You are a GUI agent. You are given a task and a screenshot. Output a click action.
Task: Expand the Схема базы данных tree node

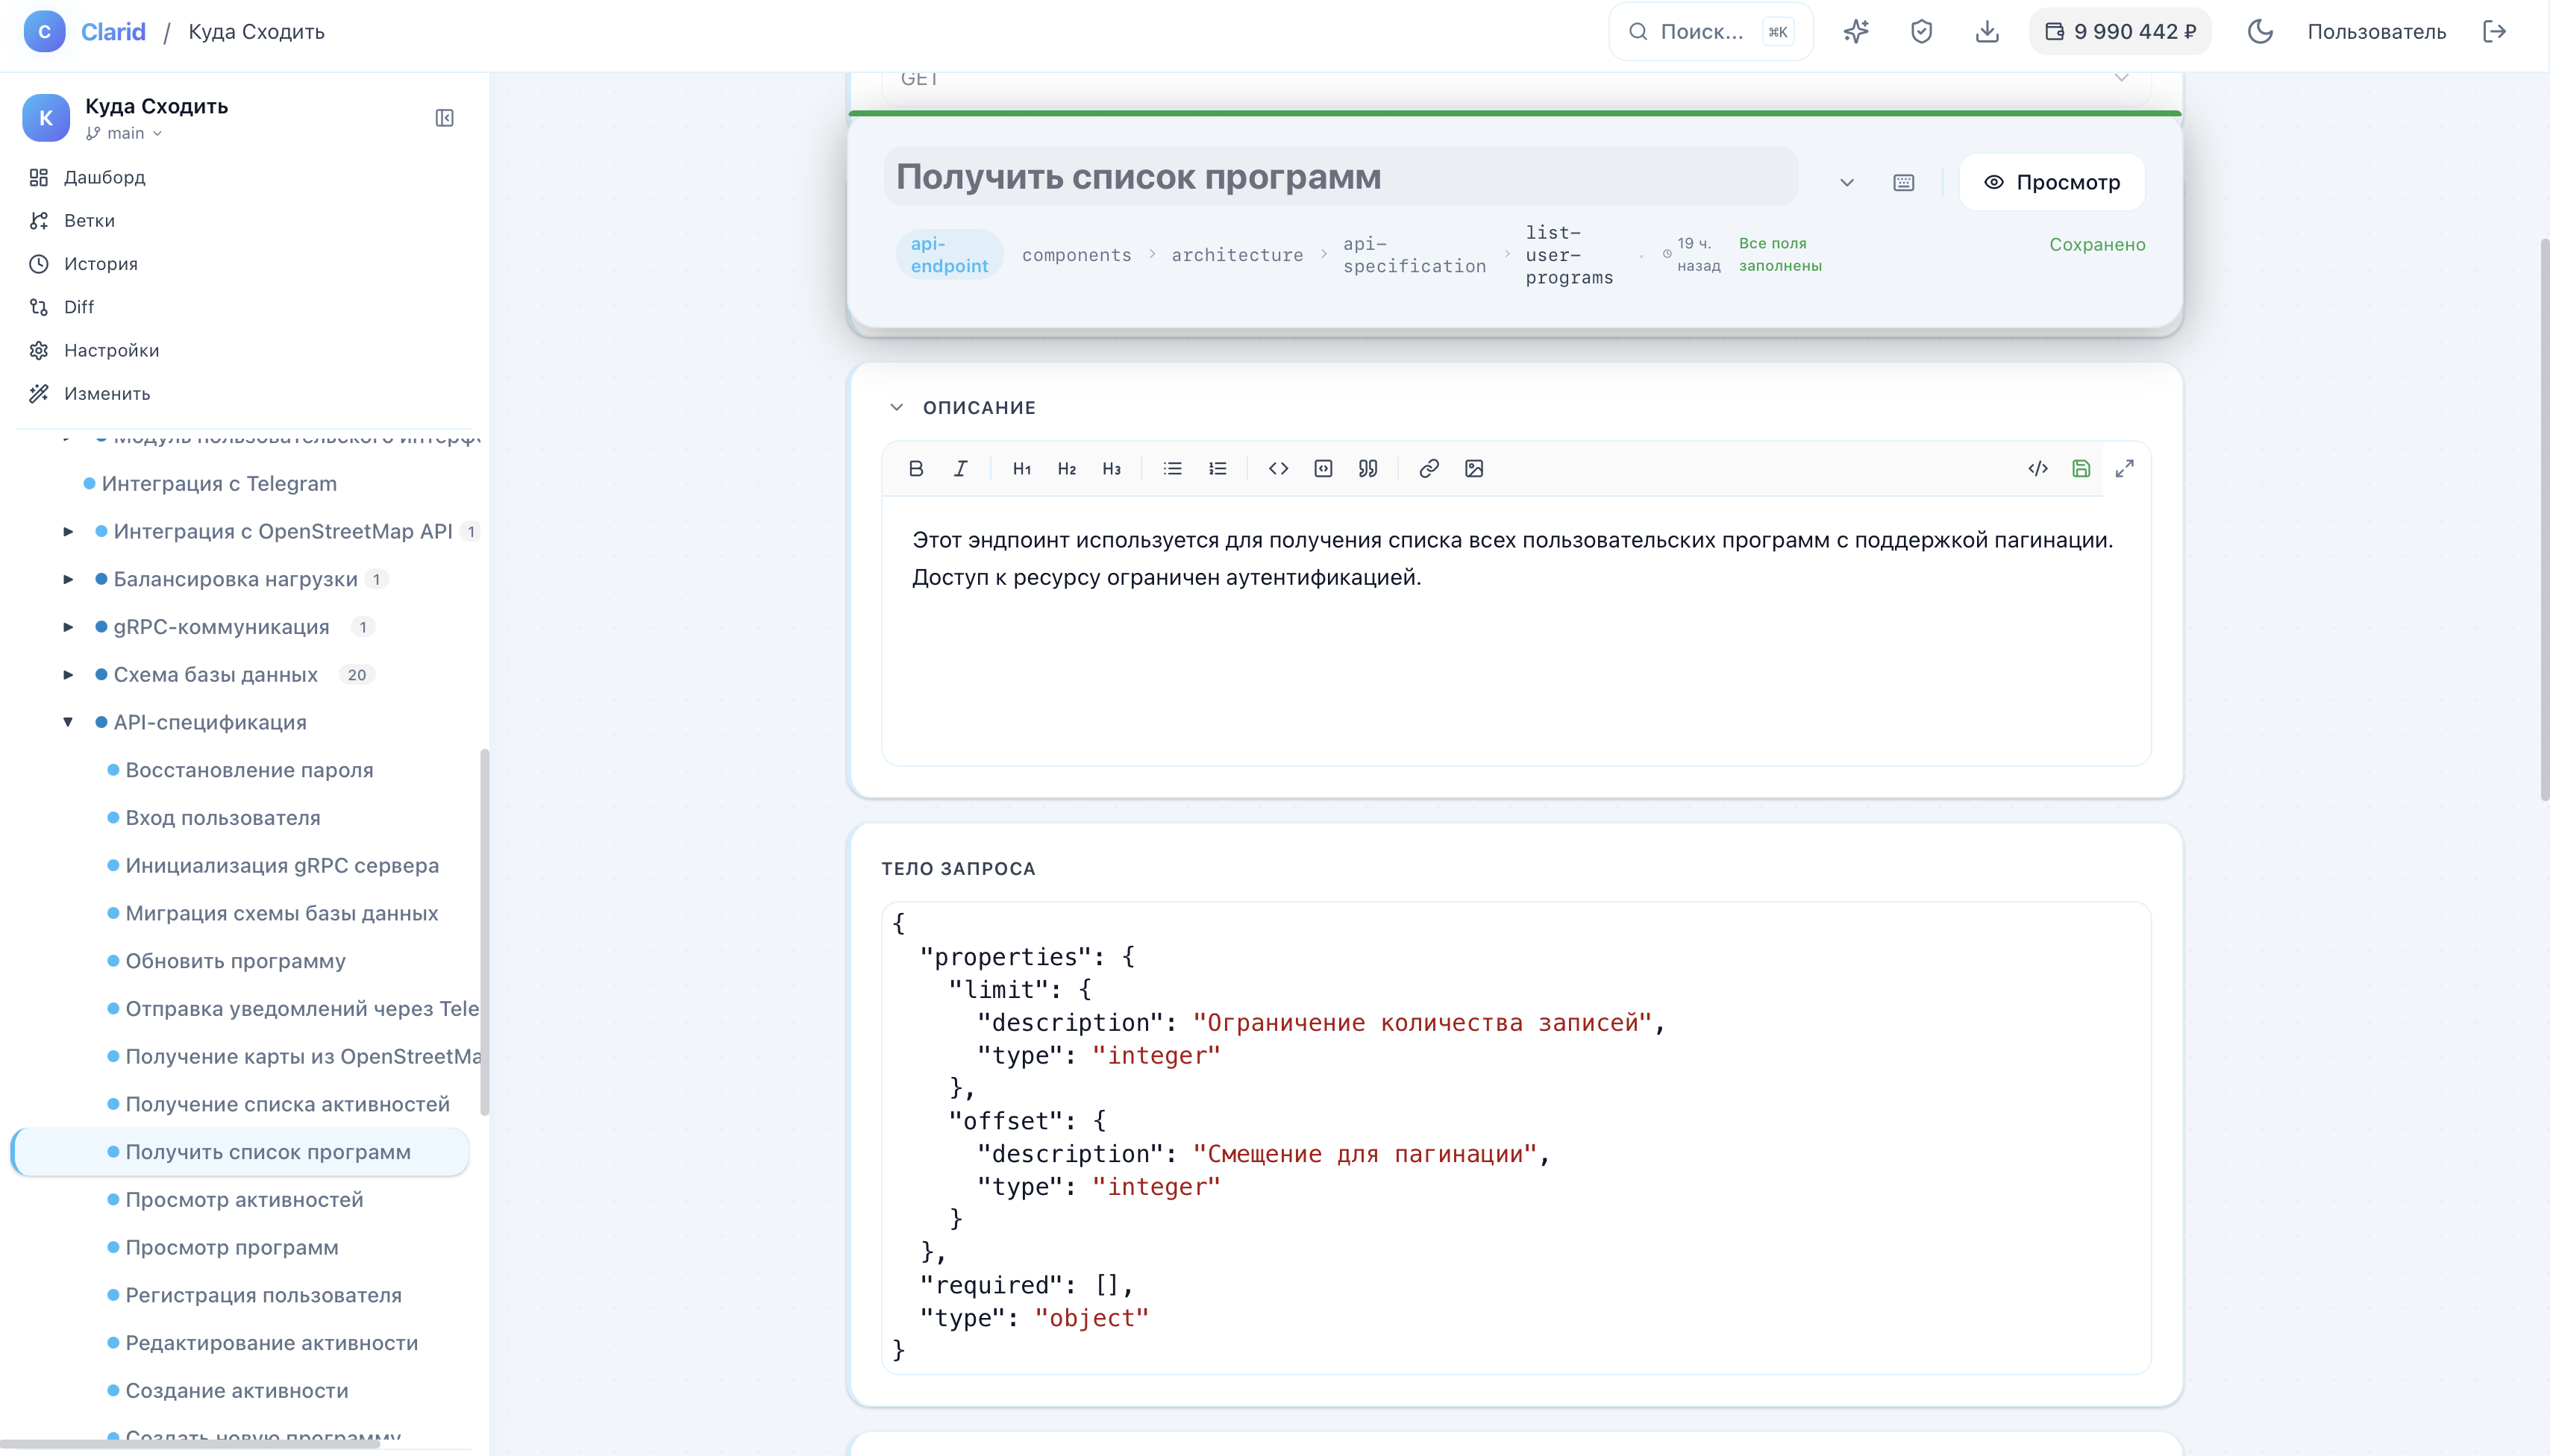[68, 675]
